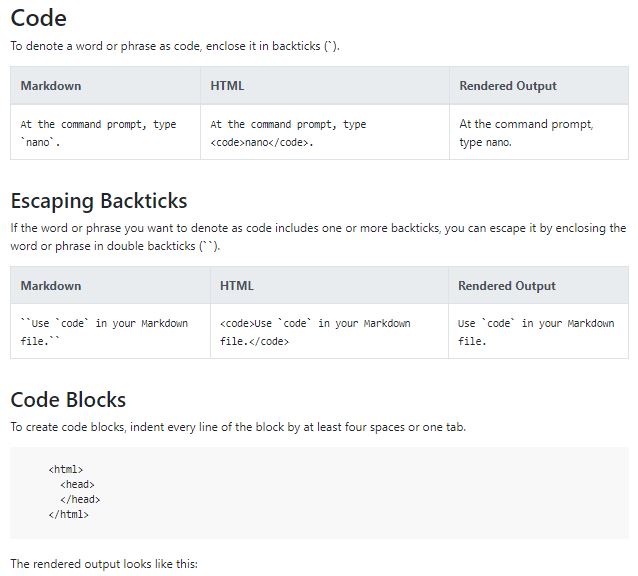Click the "Code" section heading
This screenshot has width=638, height=576.
(39, 18)
